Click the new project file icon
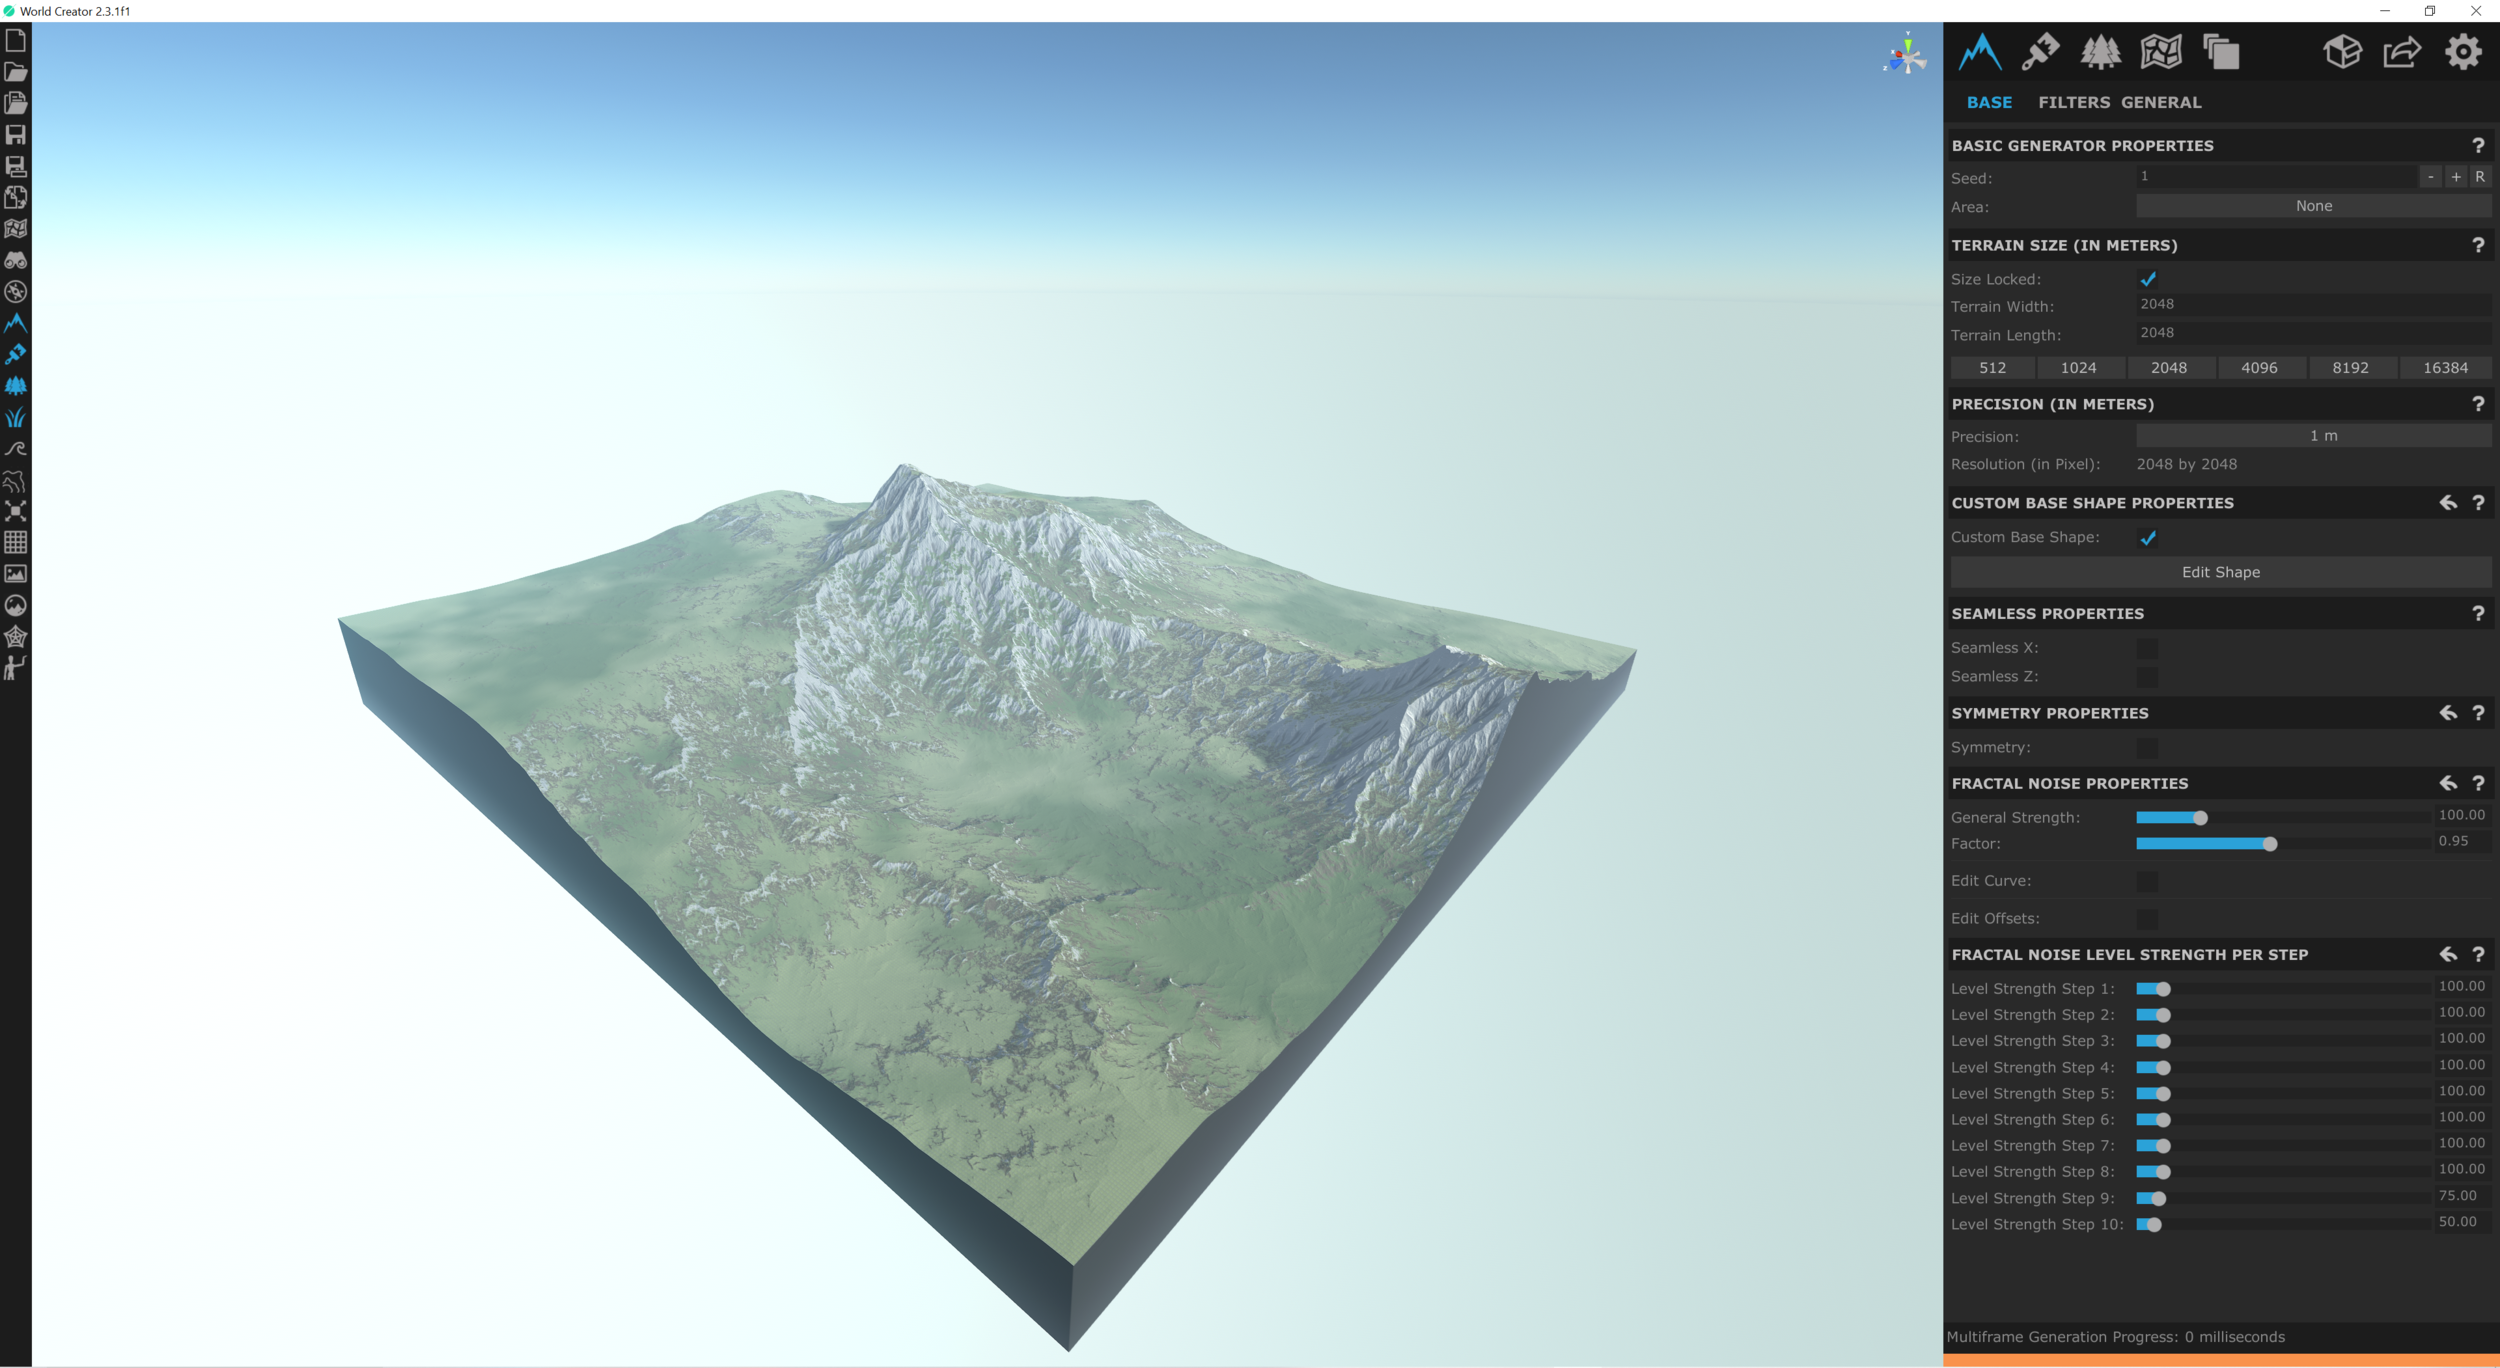2500x1368 pixels. point(15,41)
